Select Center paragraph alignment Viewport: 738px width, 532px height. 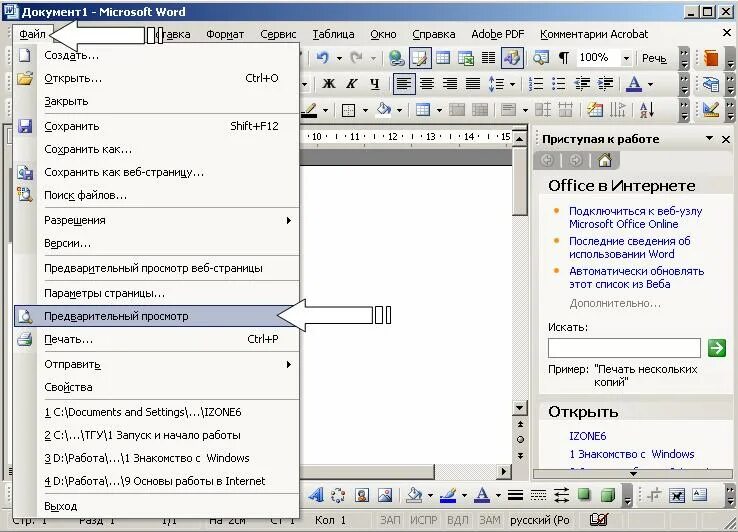click(x=427, y=84)
